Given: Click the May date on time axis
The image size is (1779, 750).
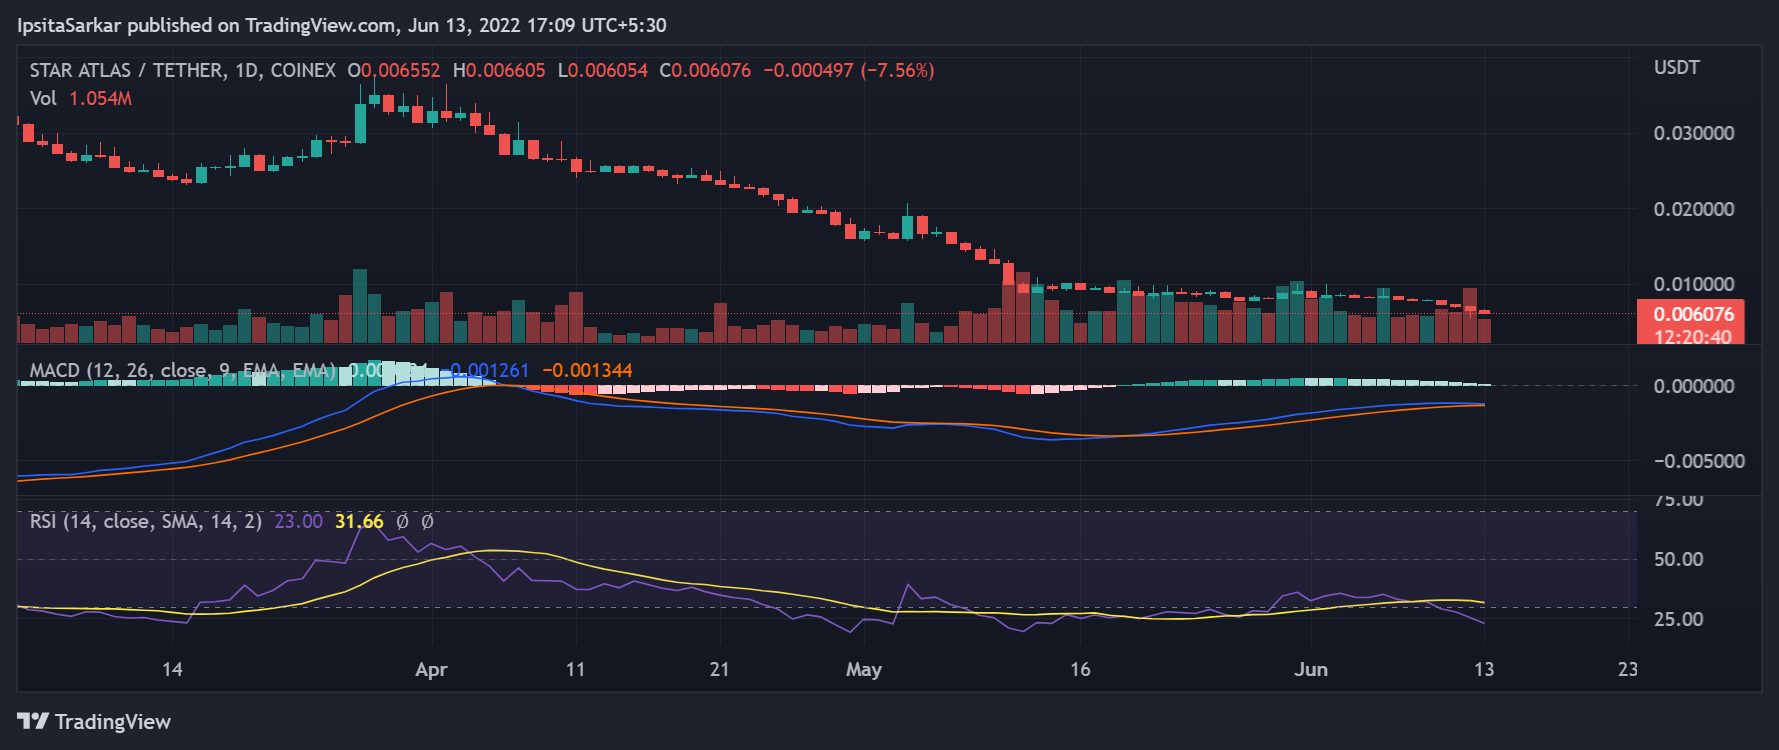Looking at the screenshot, I should [x=864, y=669].
